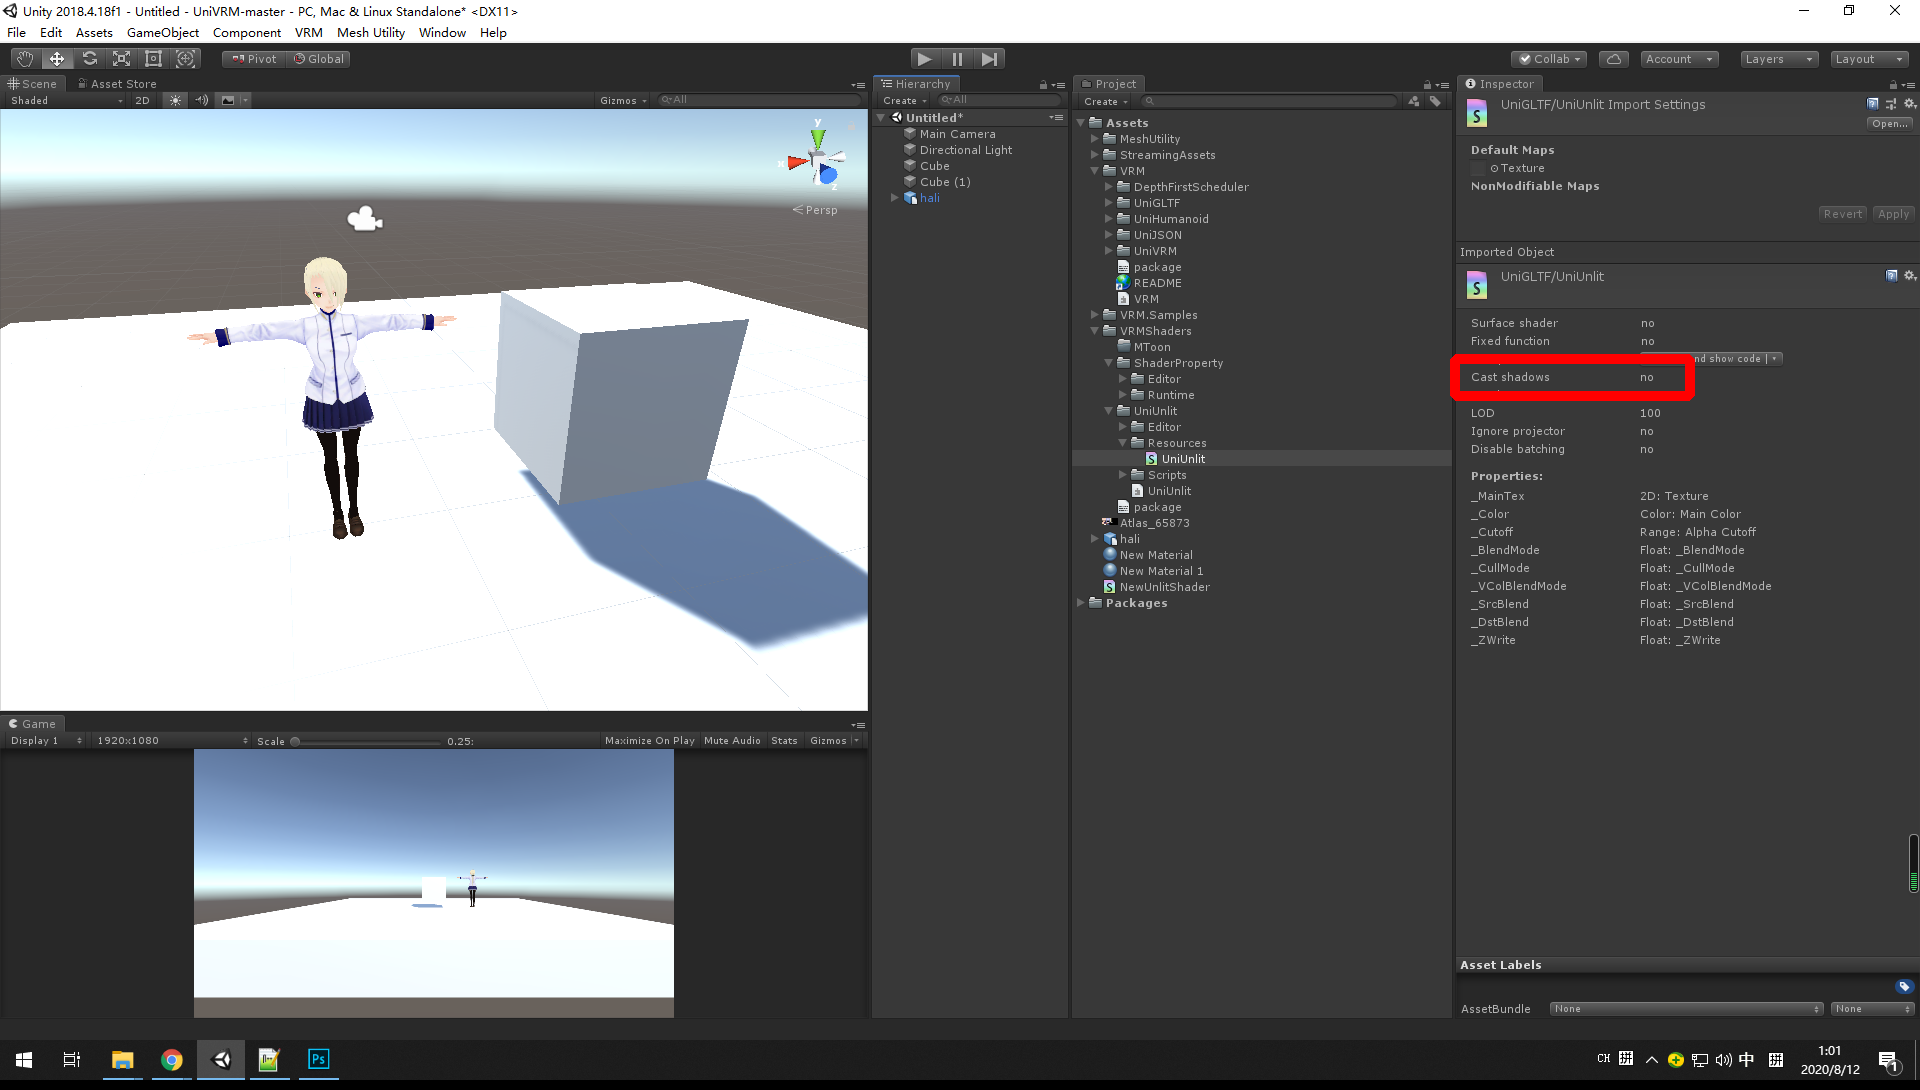This screenshot has height=1090, width=1920.
Task: Activate the Rotate tool
Action: (89, 58)
